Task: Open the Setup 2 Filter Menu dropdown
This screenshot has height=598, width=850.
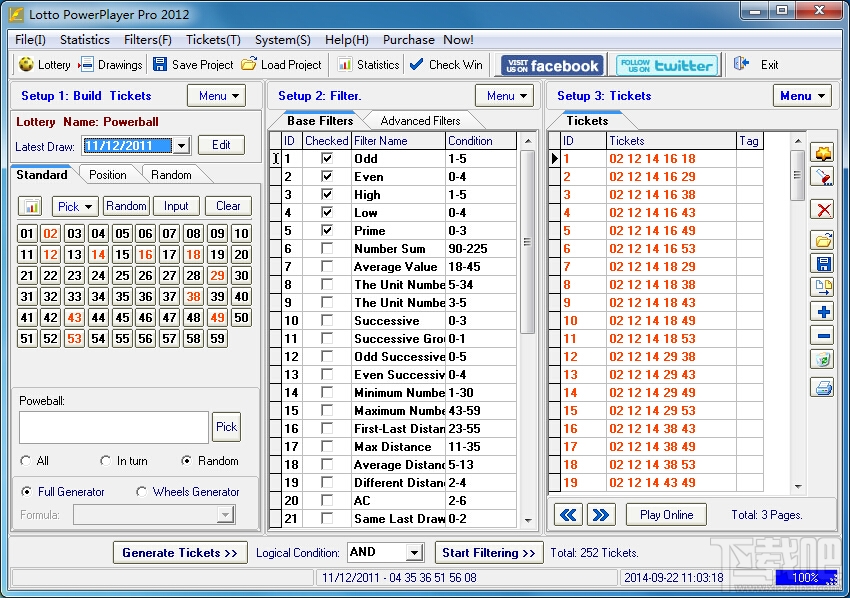Action: 504,96
